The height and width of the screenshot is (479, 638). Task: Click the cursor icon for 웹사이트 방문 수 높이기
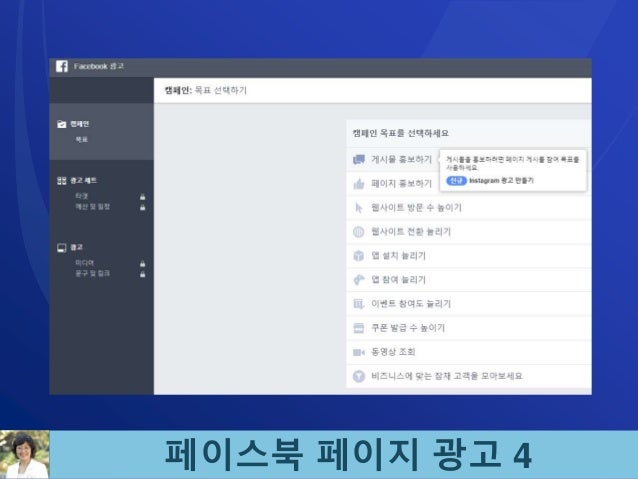[358, 208]
